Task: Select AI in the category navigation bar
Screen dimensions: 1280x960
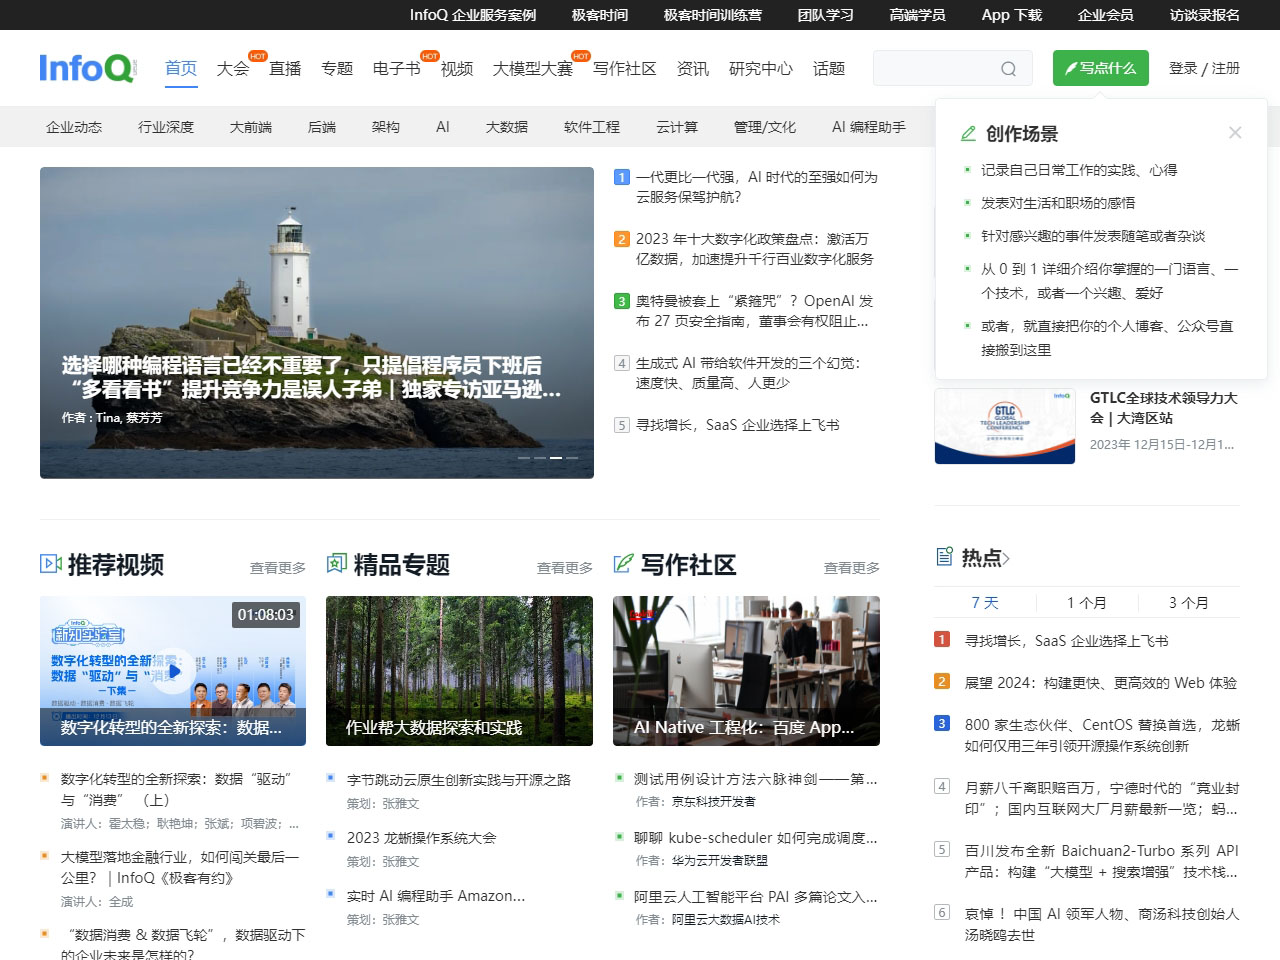Action: pos(442,127)
